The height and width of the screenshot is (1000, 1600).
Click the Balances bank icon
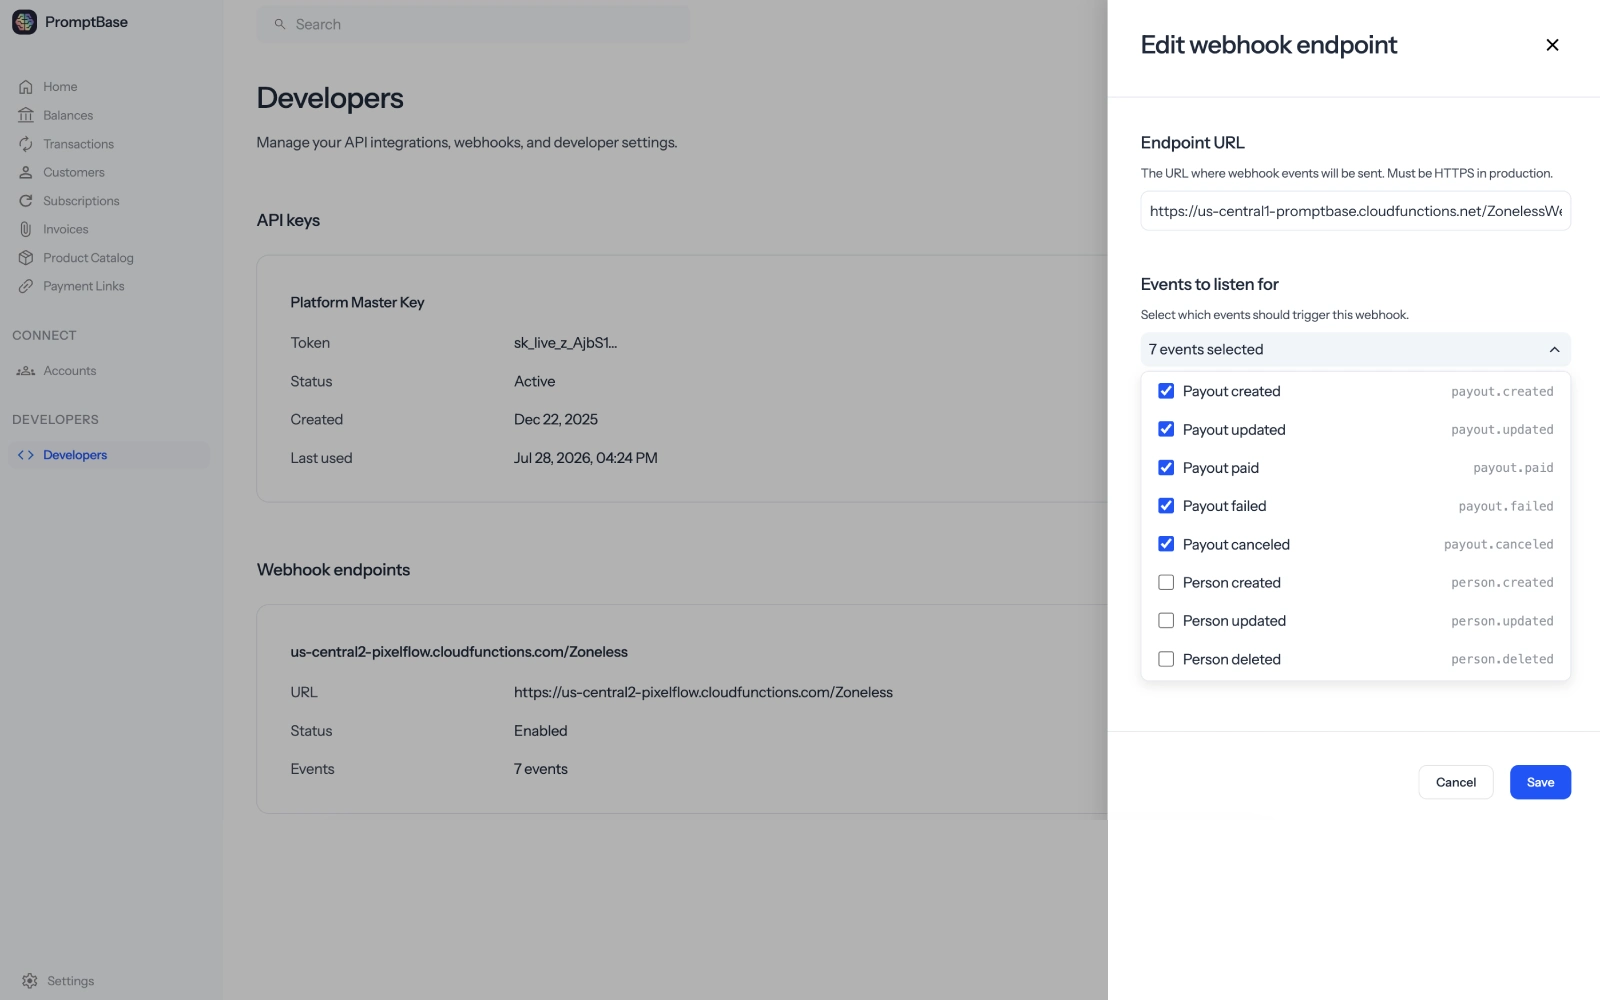[26, 115]
